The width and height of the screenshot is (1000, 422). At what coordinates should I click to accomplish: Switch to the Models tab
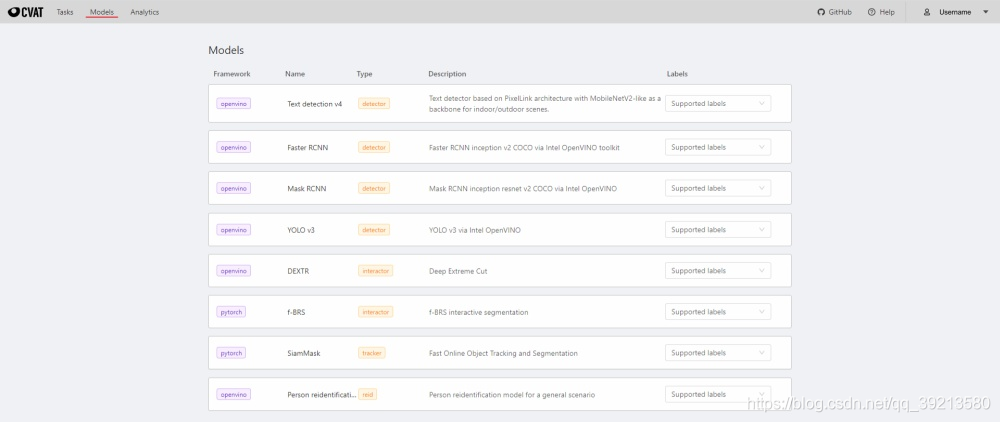click(102, 12)
